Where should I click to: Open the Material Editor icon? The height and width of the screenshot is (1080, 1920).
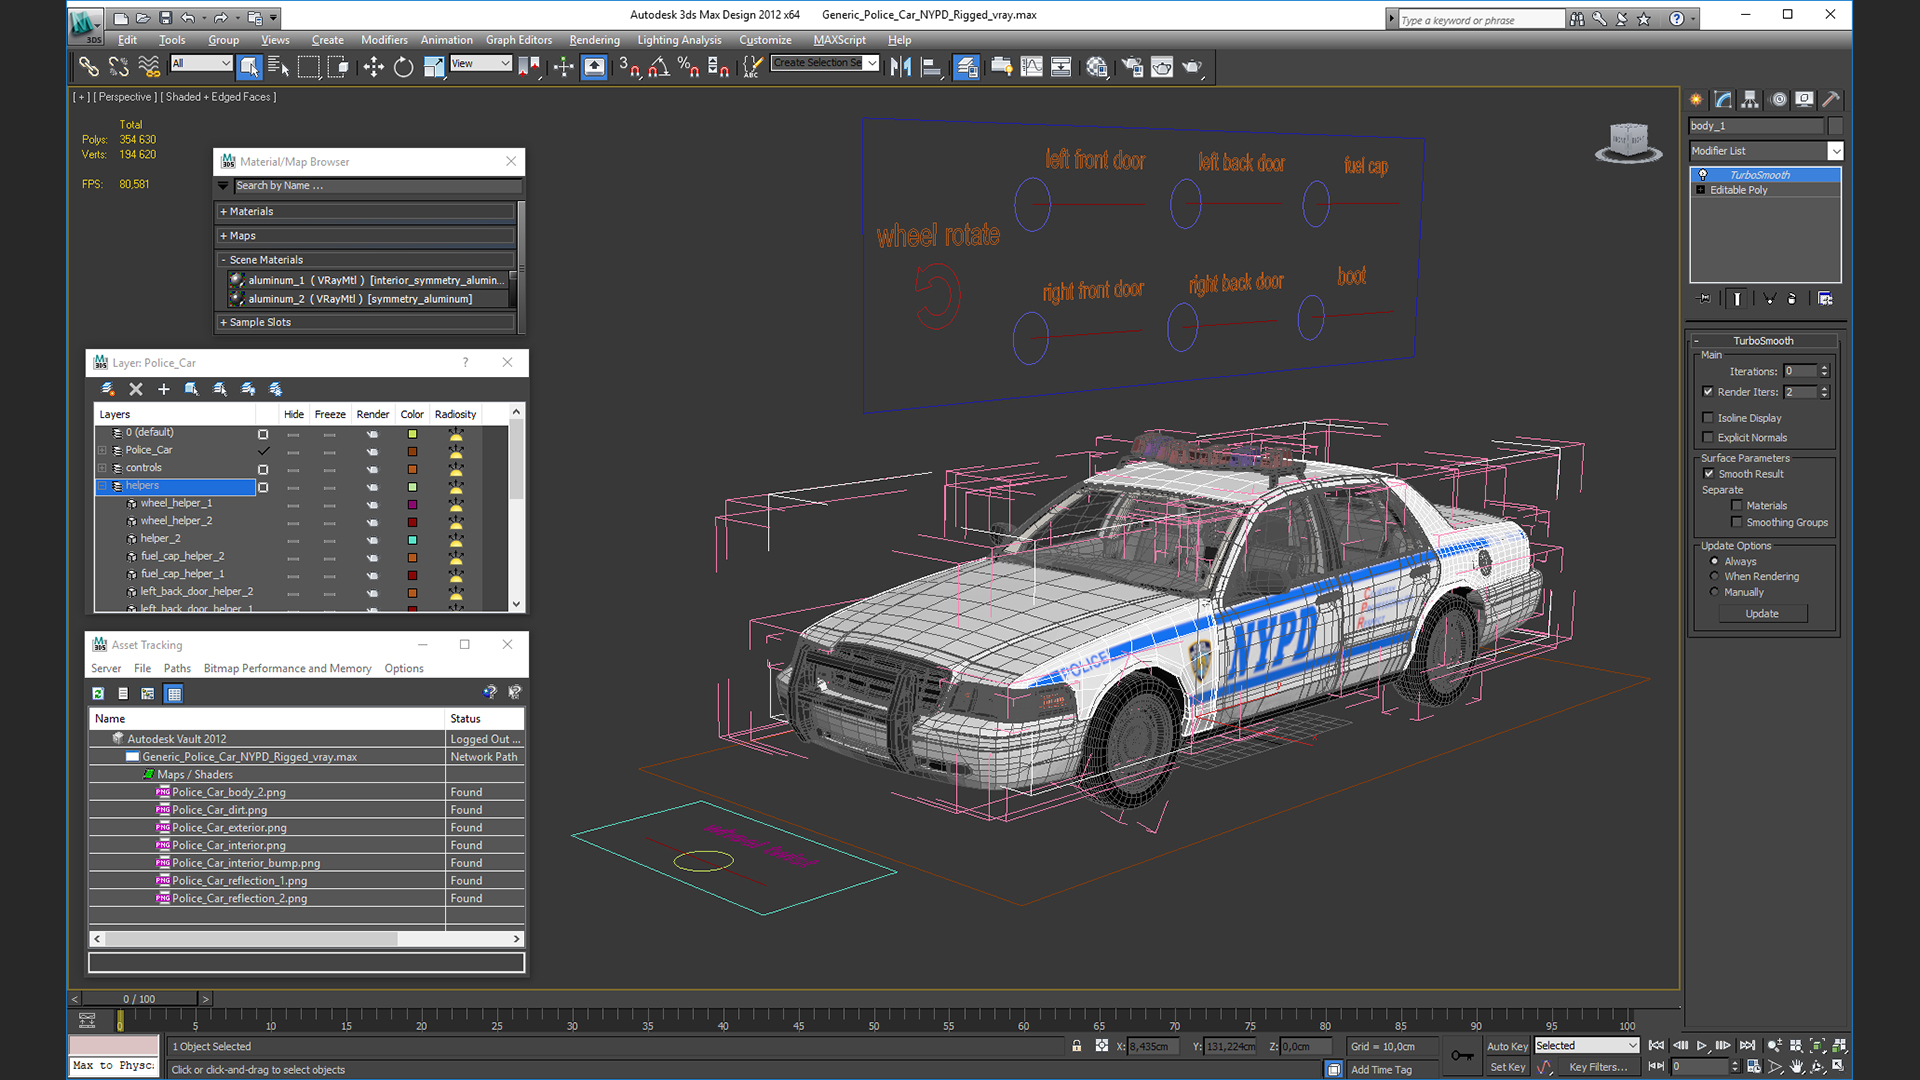(x=1097, y=67)
